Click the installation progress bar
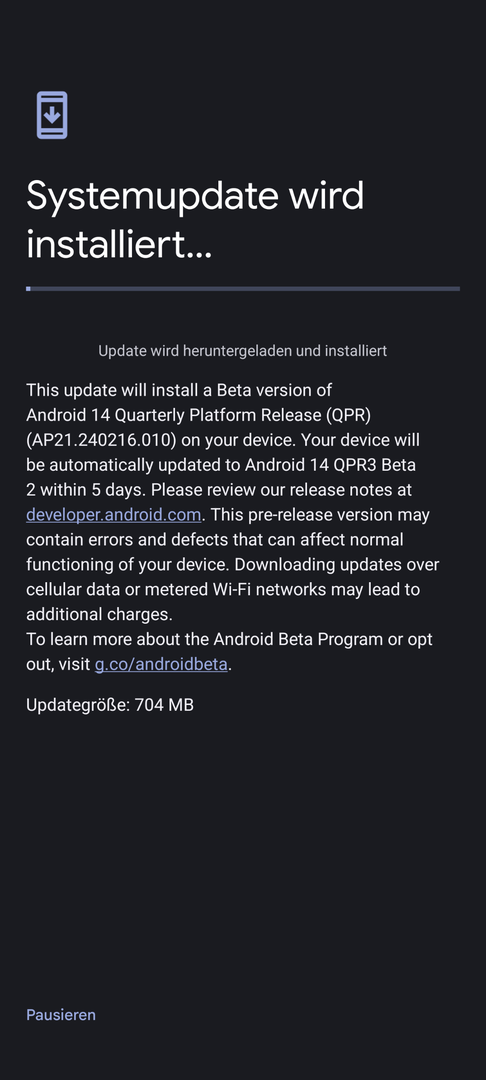 pos(243,289)
